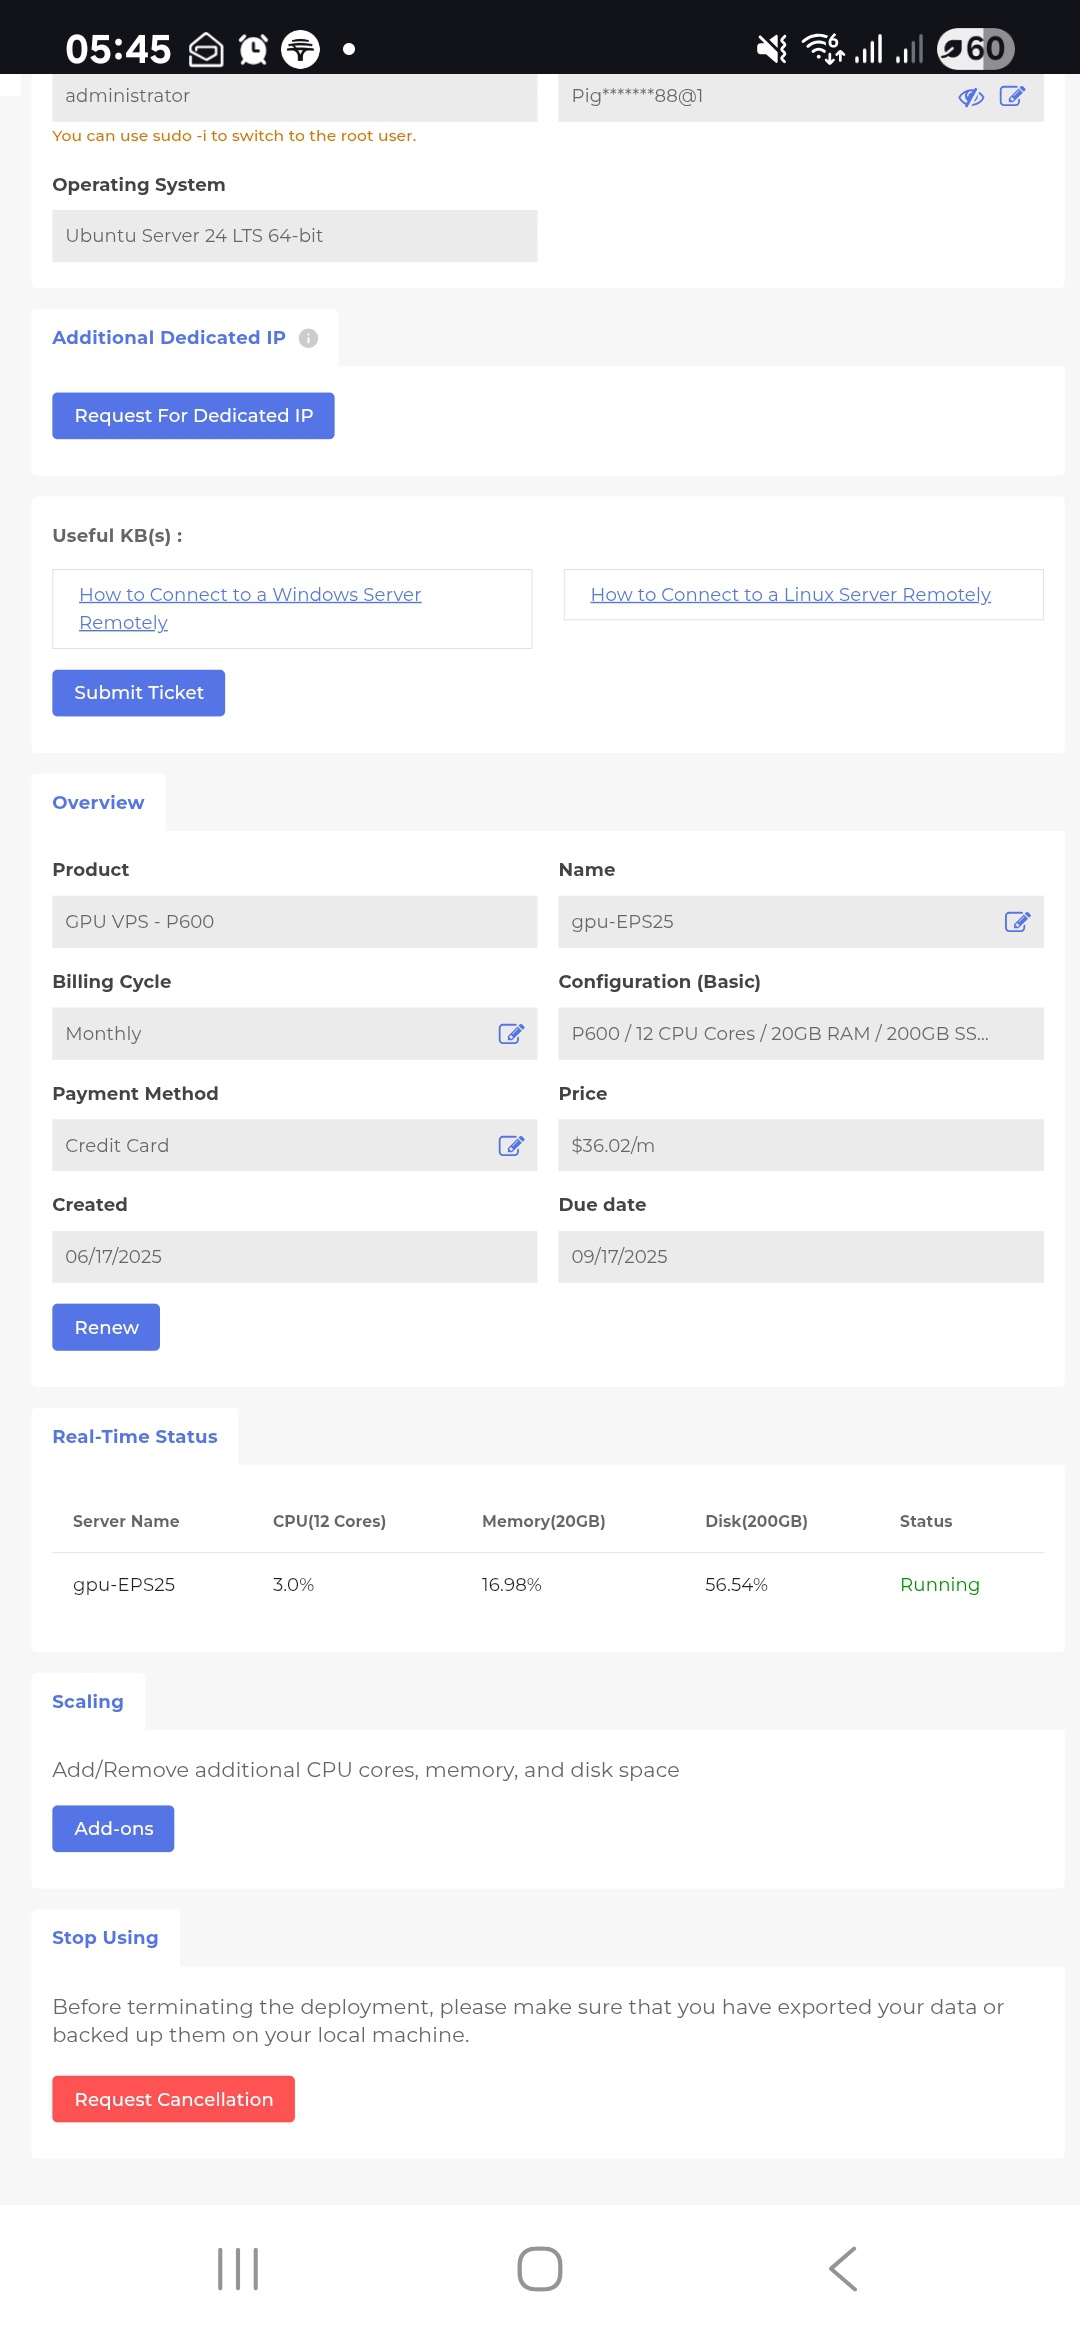Open How to Connect to Windows Server link

click(250, 608)
